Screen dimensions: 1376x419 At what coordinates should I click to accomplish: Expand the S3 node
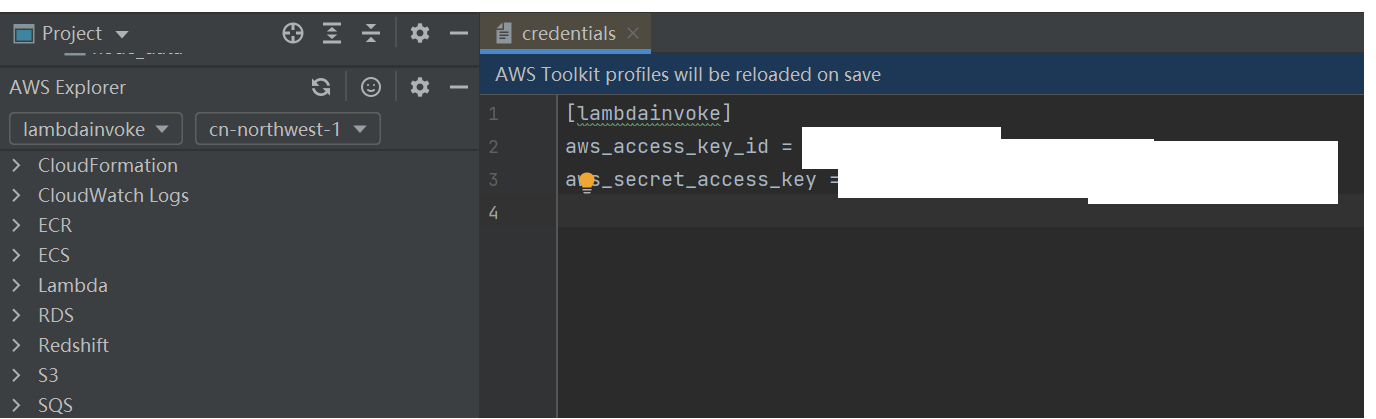(17, 376)
